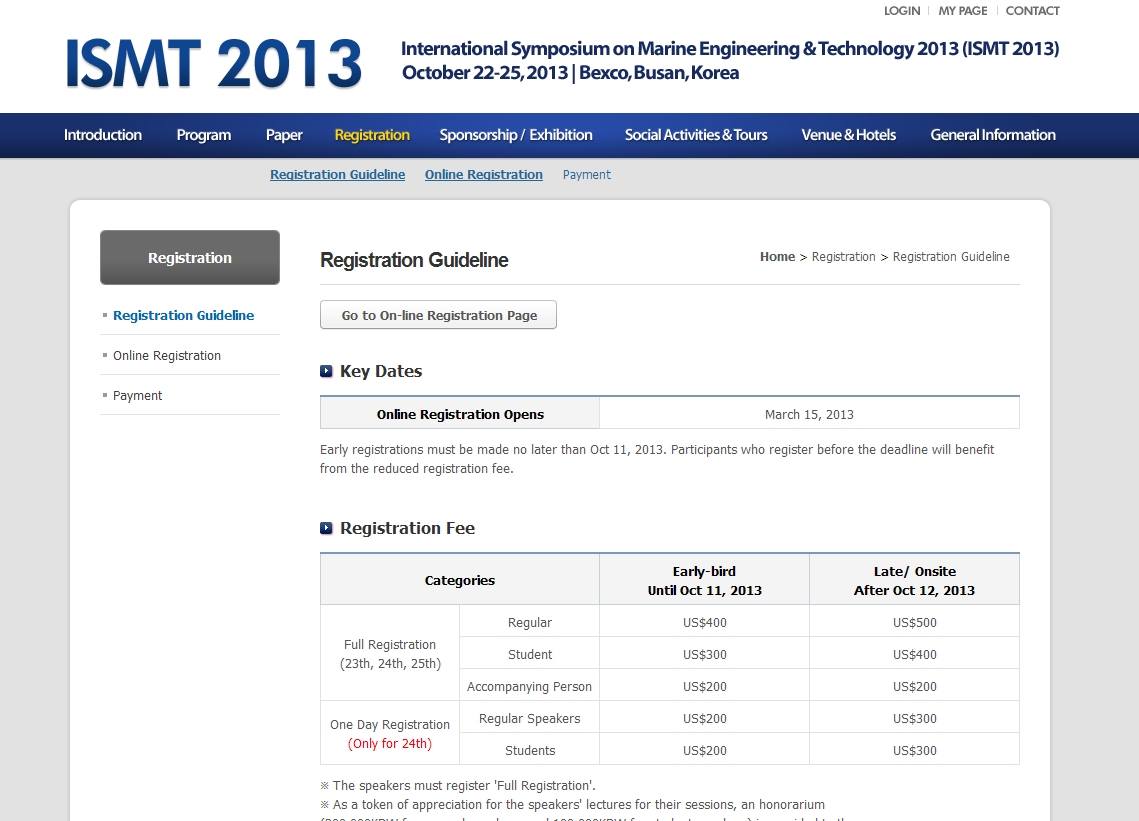Click the early registration deadline paragraph
This screenshot has width=1139, height=821.
point(657,459)
